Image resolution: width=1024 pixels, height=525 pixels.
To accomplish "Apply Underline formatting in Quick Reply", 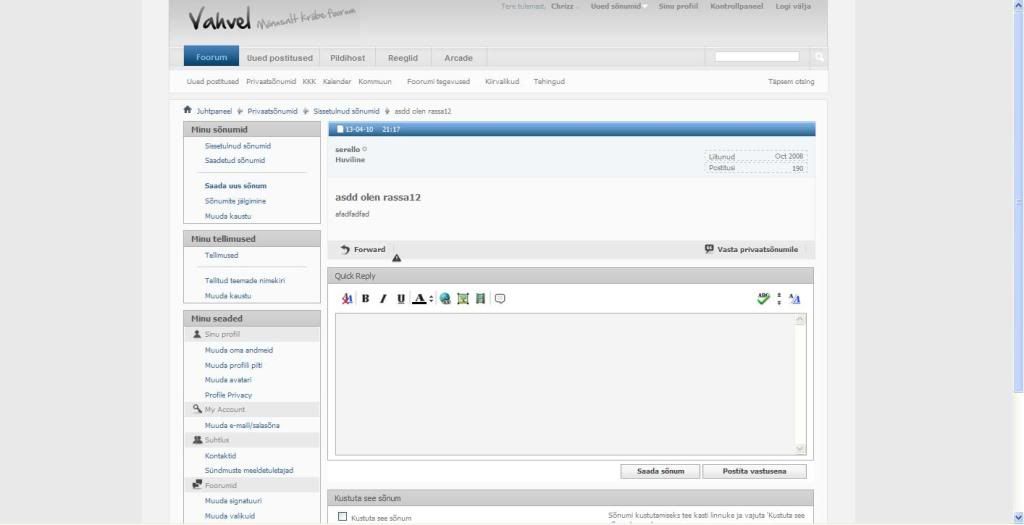I will click(x=401, y=299).
